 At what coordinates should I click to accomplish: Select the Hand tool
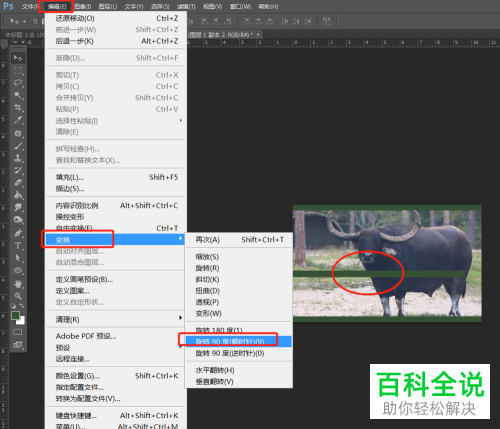(x=18, y=284)
